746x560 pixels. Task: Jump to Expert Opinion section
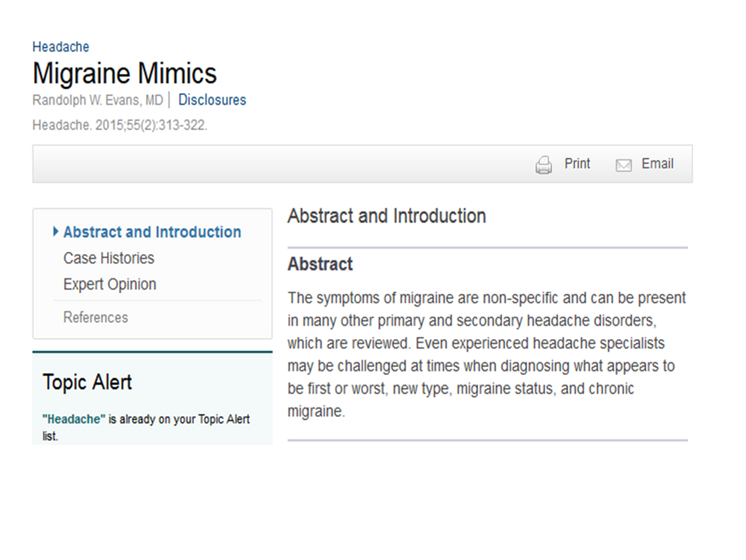tap(110, 284)
